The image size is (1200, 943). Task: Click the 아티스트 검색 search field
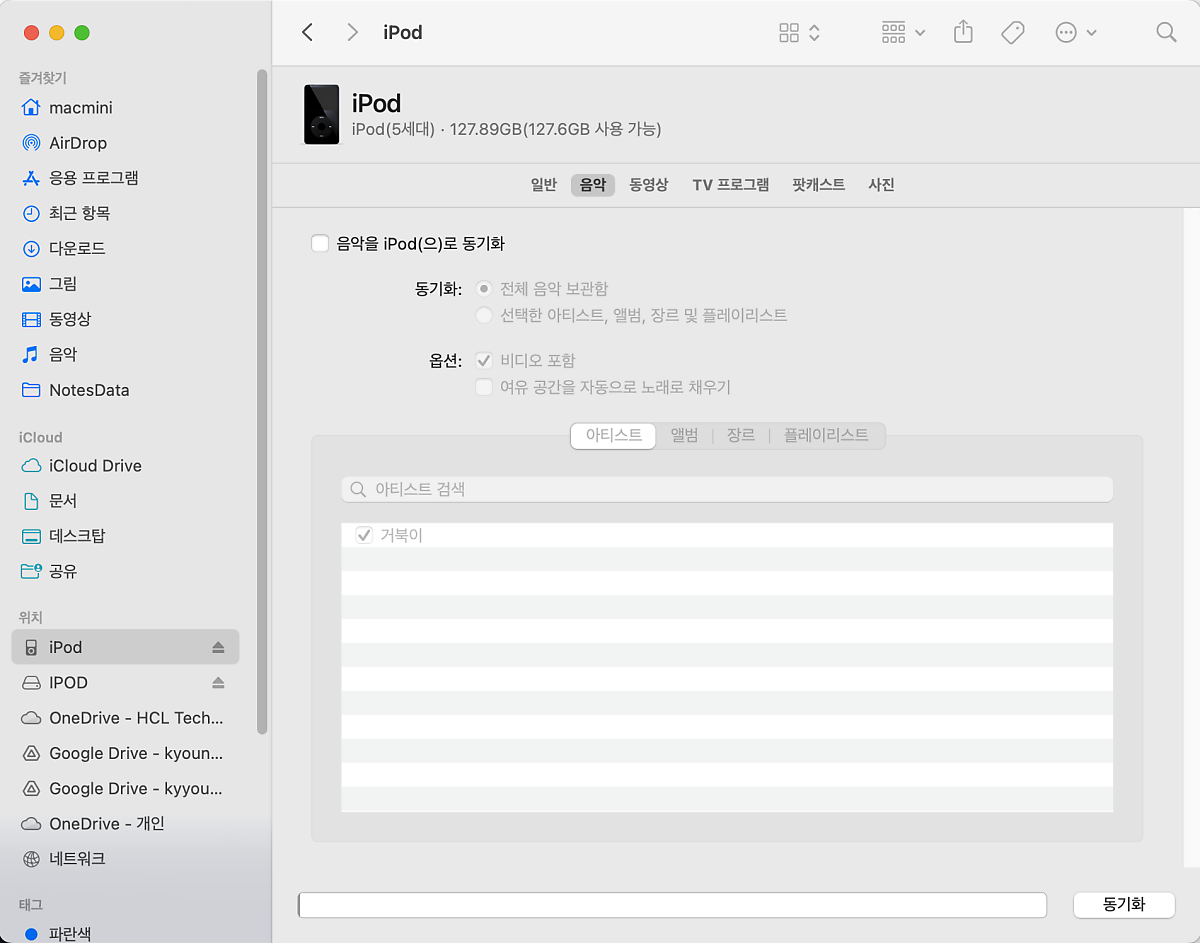727,489
